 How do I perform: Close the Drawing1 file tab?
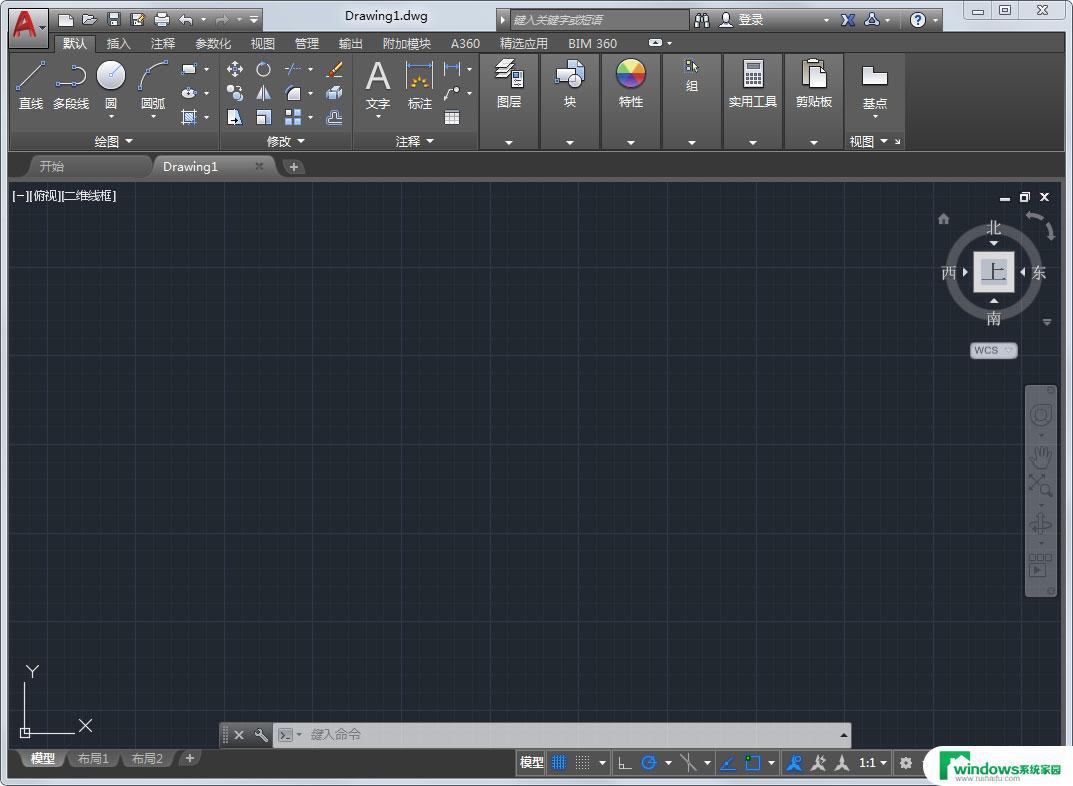point(259,166)
